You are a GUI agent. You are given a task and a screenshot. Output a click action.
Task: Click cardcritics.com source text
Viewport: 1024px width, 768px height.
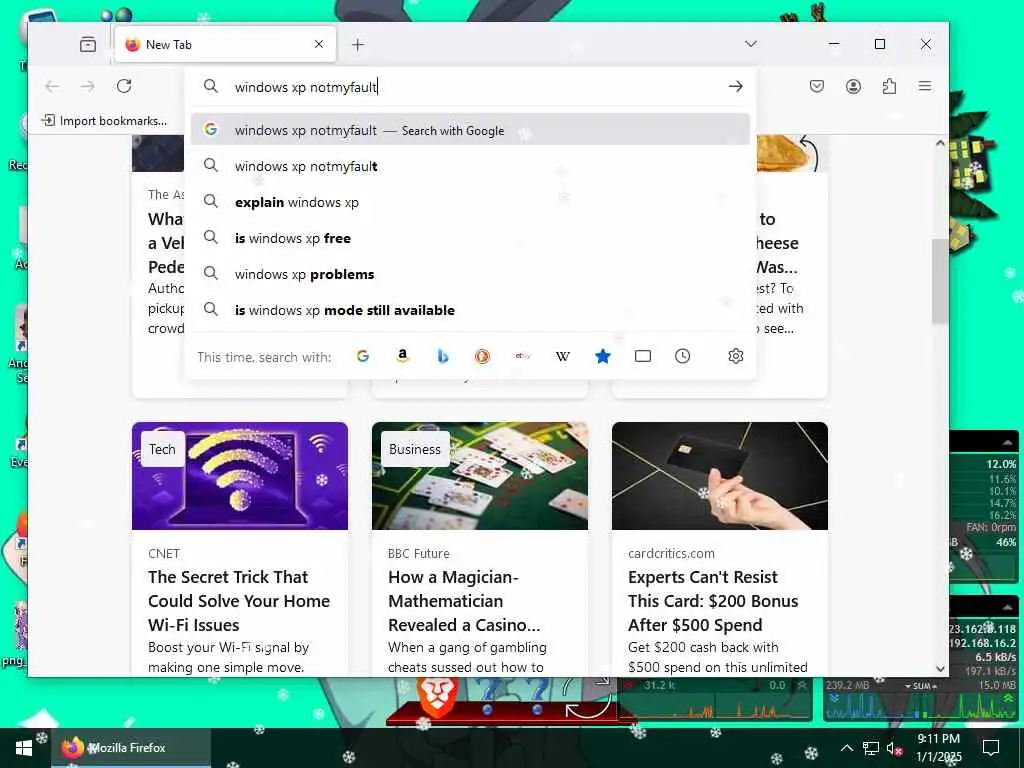pyautogui.click(x=671, y=553)
